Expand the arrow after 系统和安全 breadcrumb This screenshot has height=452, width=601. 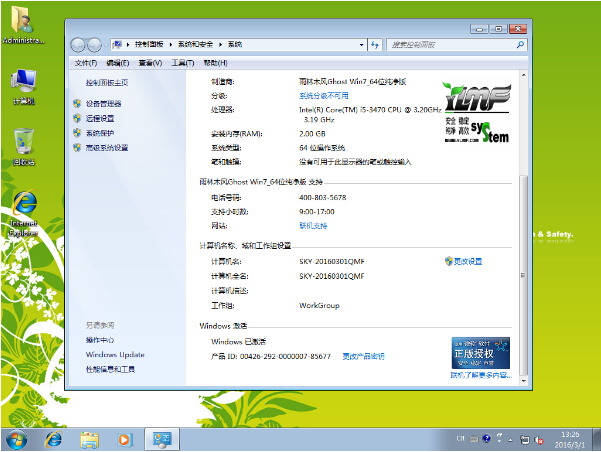coord(220,44)
